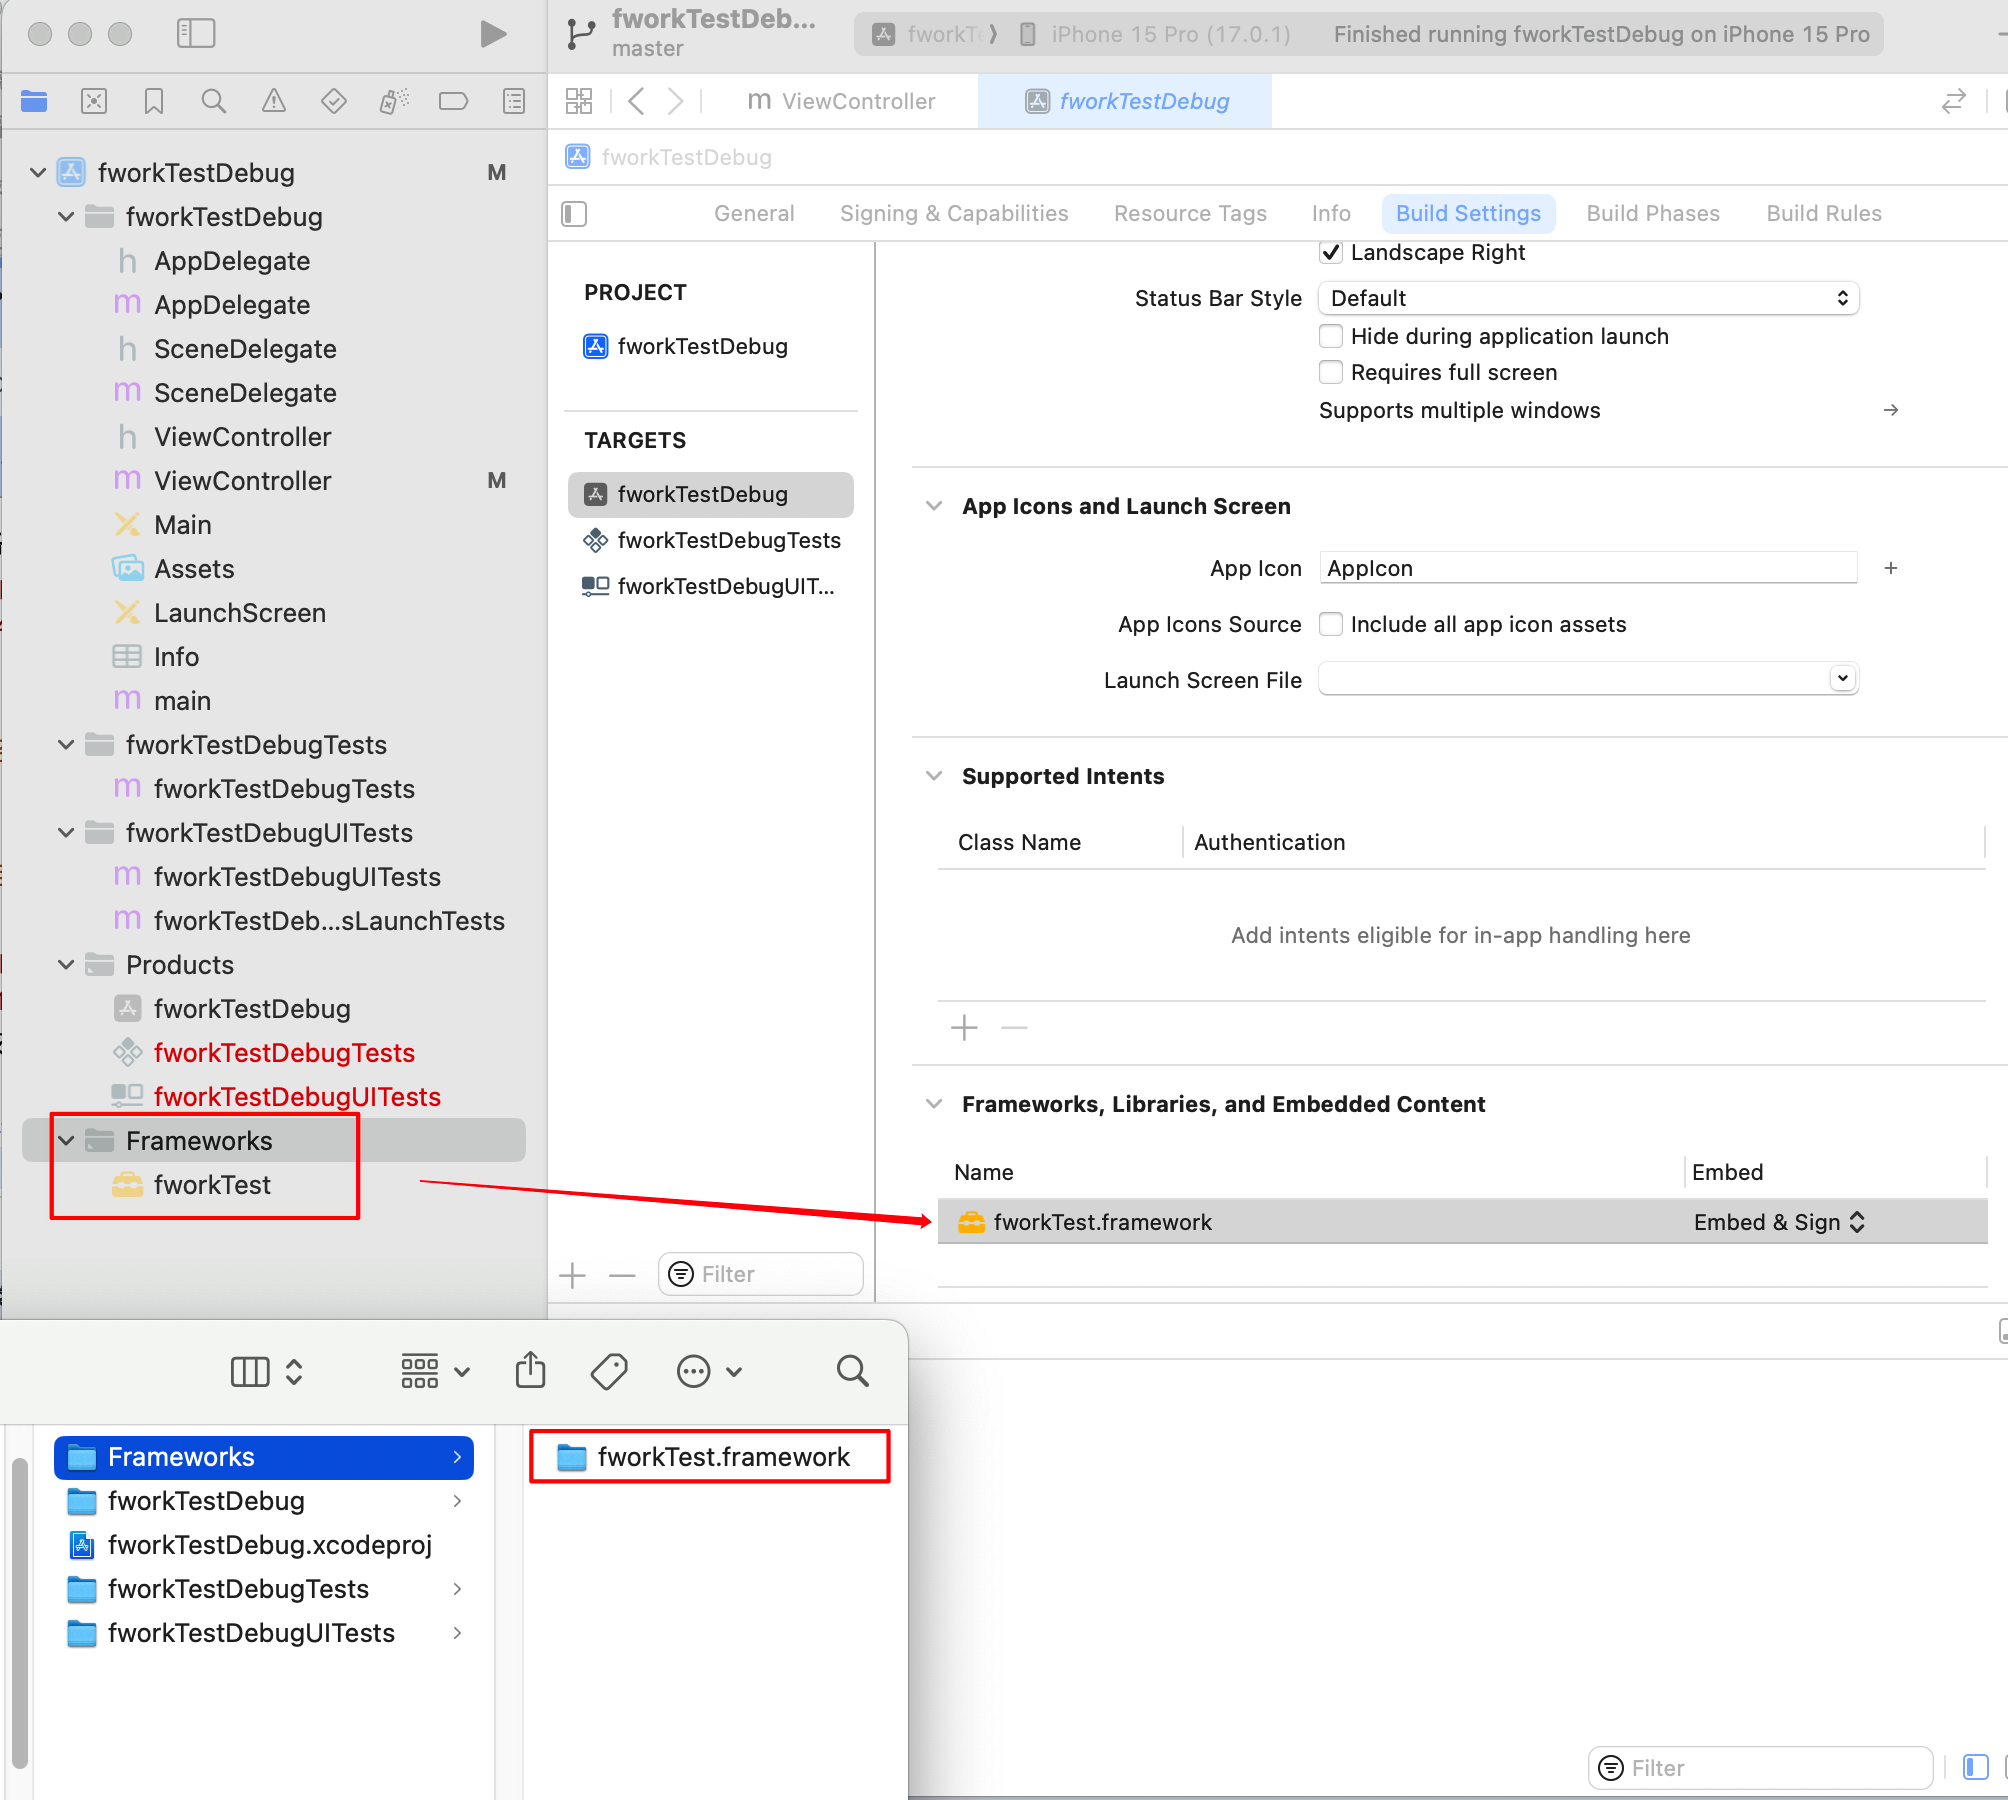Viewport: 2008px width, 1800px height.
Task: Open the Breakpoint navigator icon
Action: (454, 101)
